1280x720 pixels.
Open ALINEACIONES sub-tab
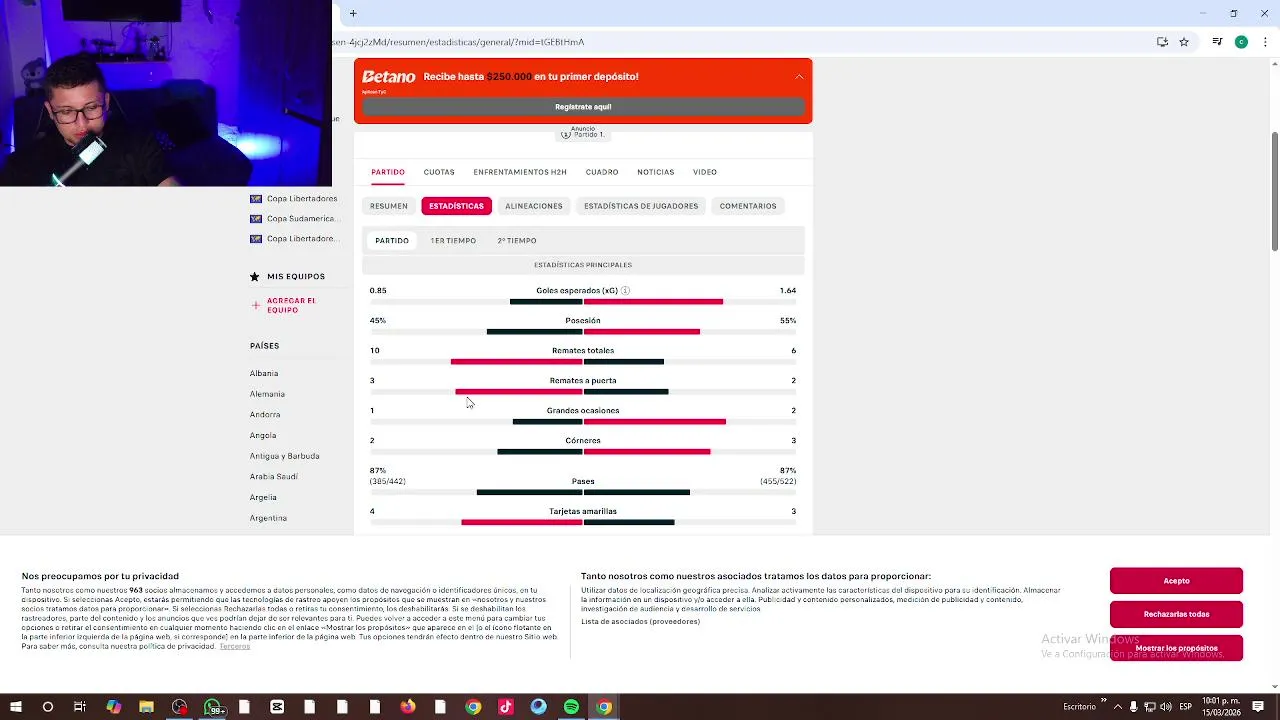coord(534,206)
